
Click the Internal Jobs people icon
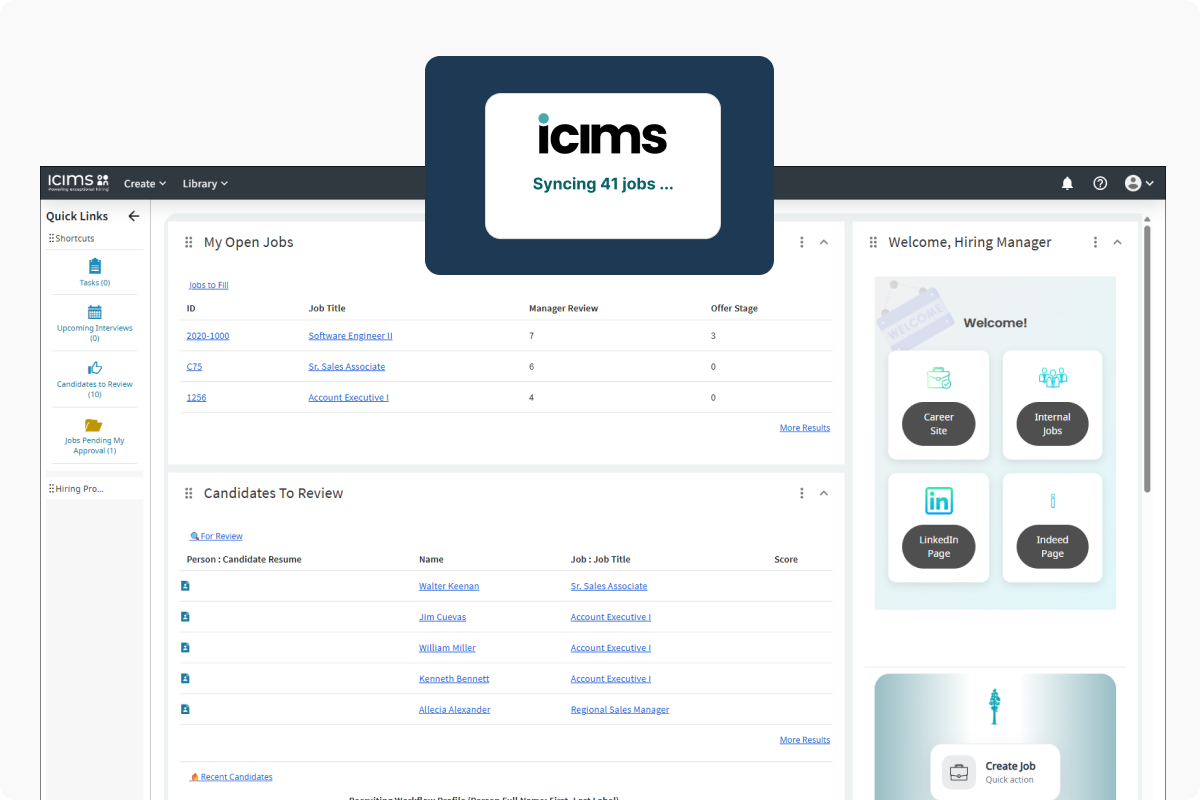coord(1053,378)
